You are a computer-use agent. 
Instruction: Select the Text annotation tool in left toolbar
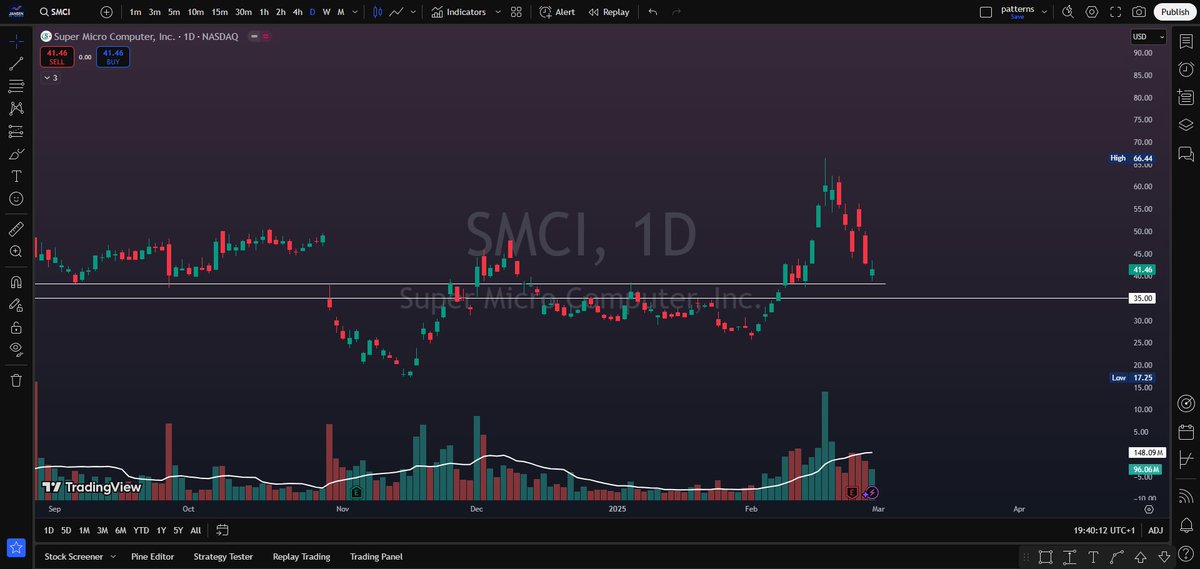tap(16, 176)
